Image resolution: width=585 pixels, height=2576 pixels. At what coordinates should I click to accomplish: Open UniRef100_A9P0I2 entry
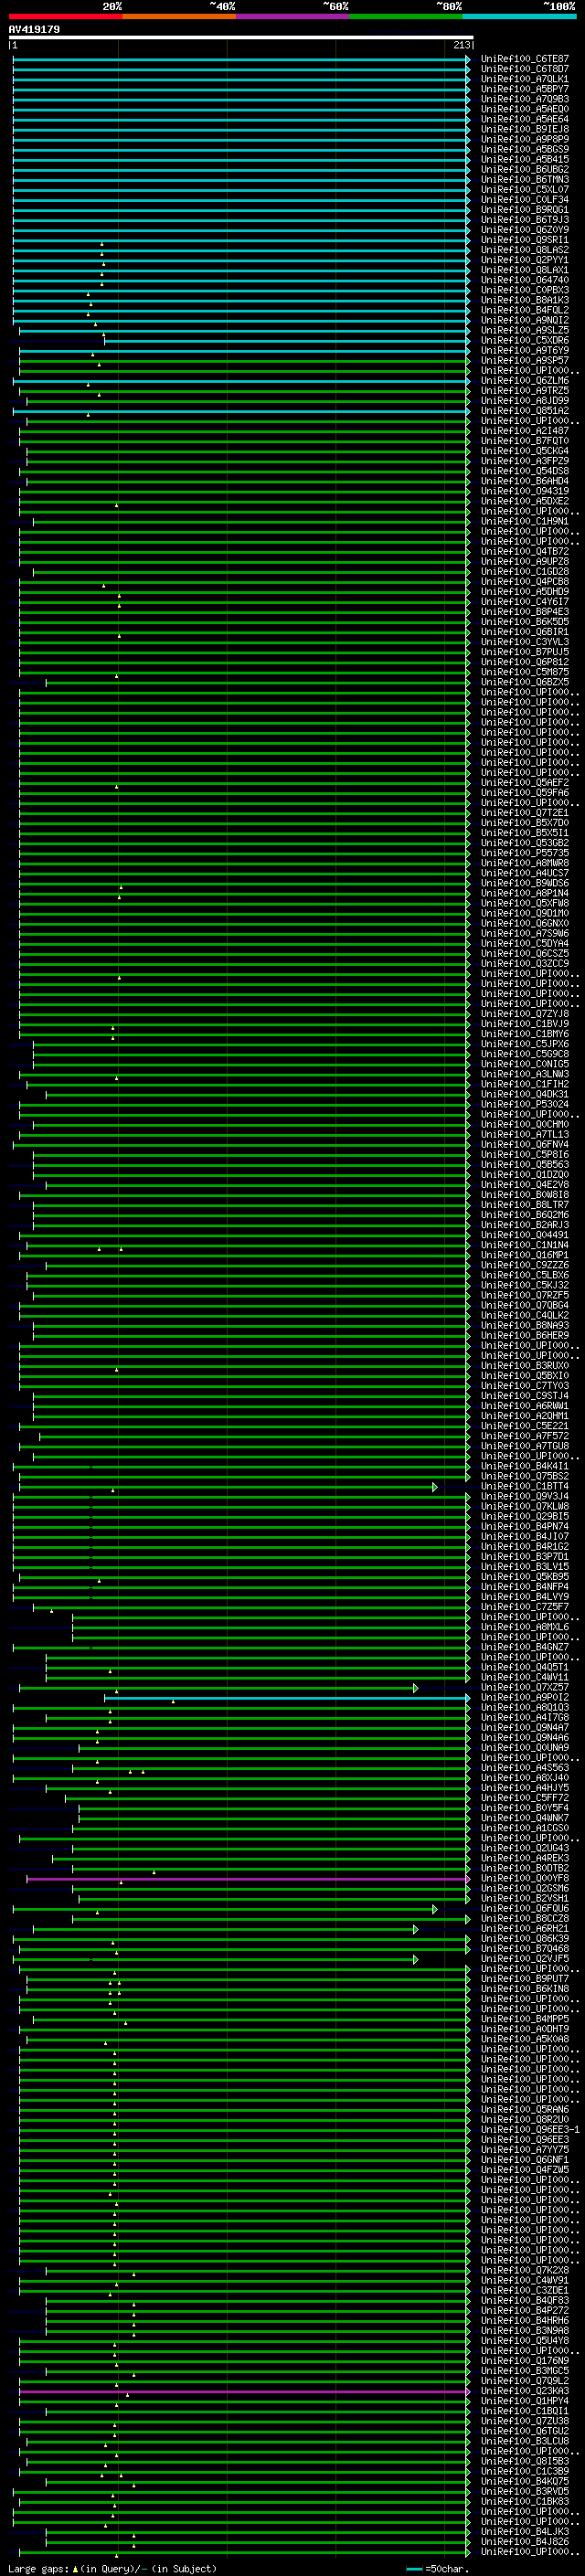[525, 1698]
